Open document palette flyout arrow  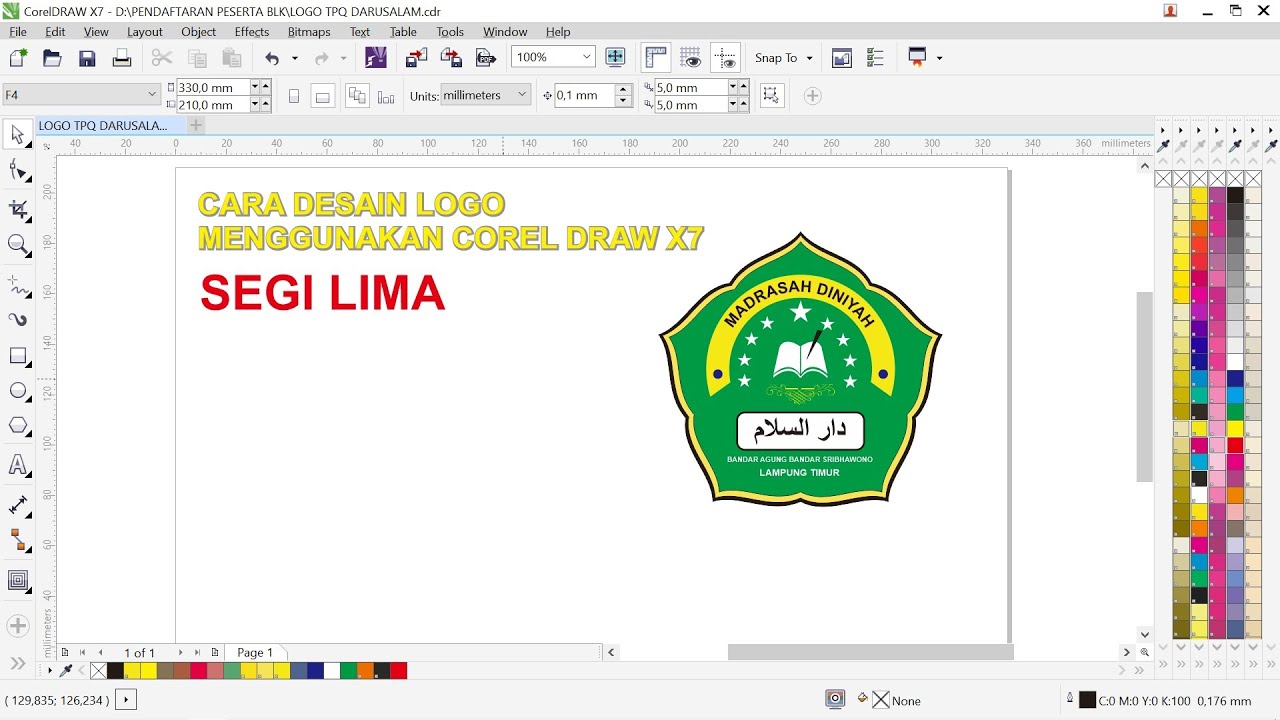pos(50,670)
